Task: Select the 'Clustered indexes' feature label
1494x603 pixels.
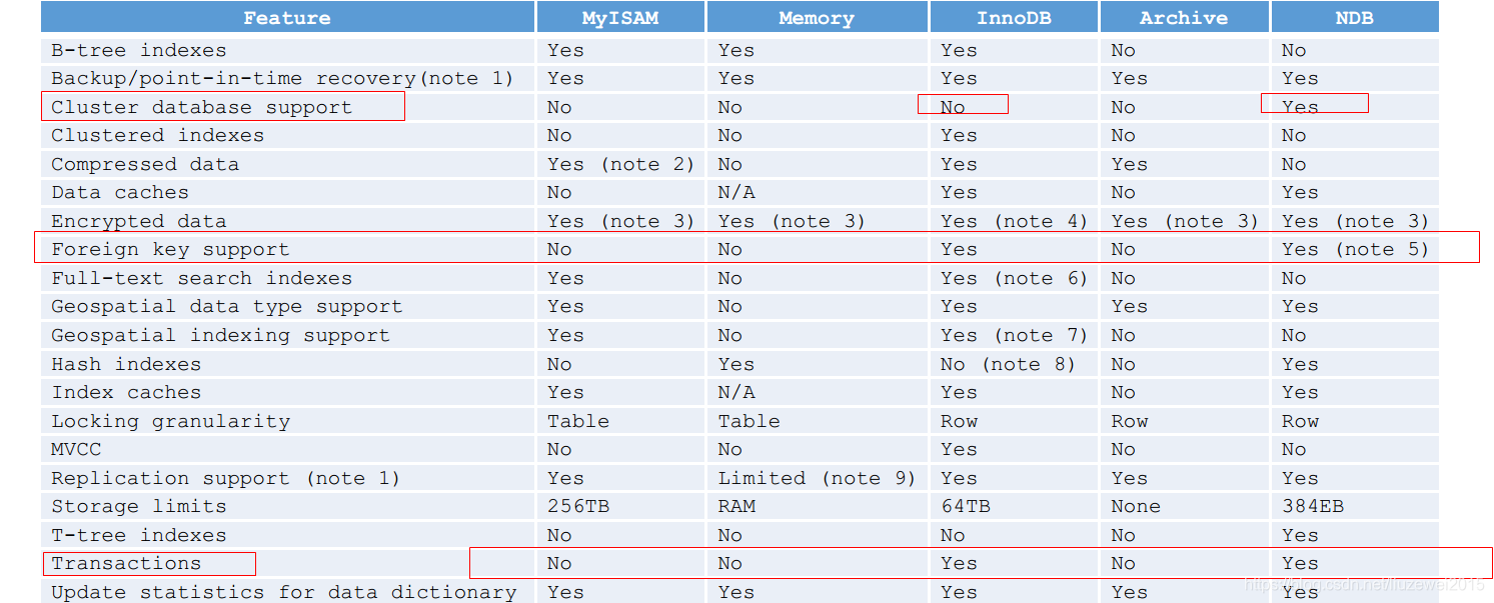Action: click(158, 135)
